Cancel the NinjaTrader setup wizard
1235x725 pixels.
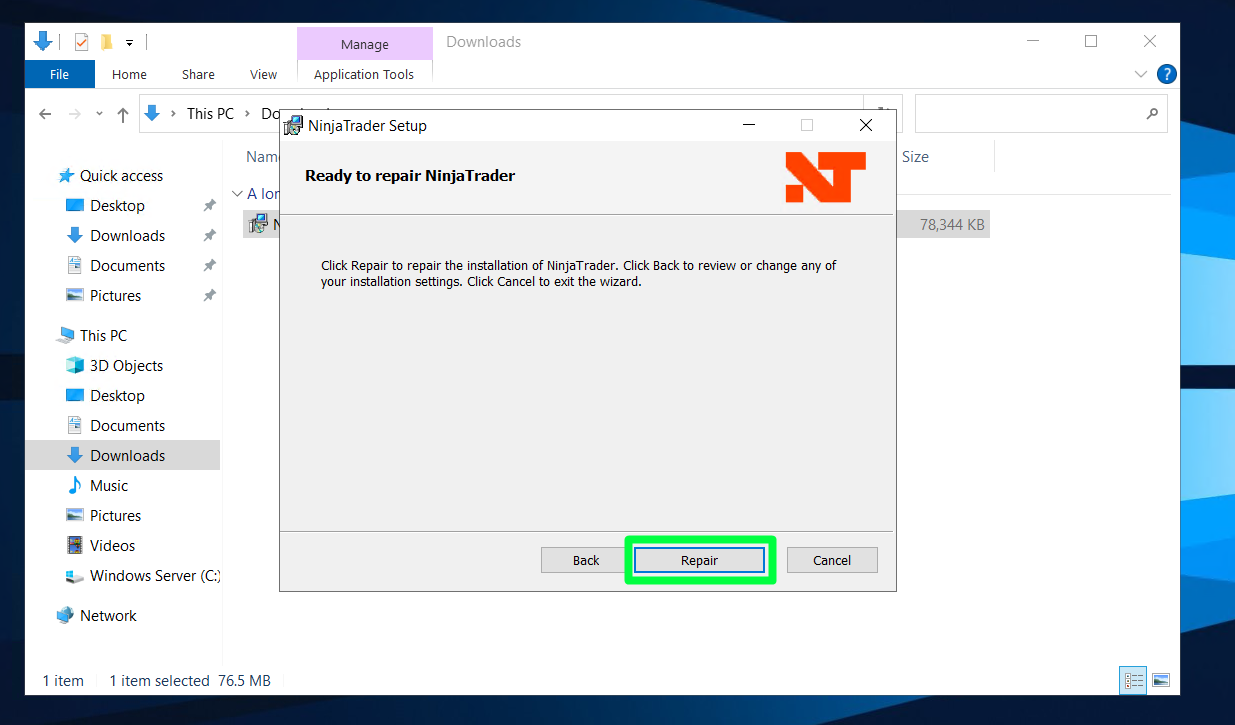point(831,560)
